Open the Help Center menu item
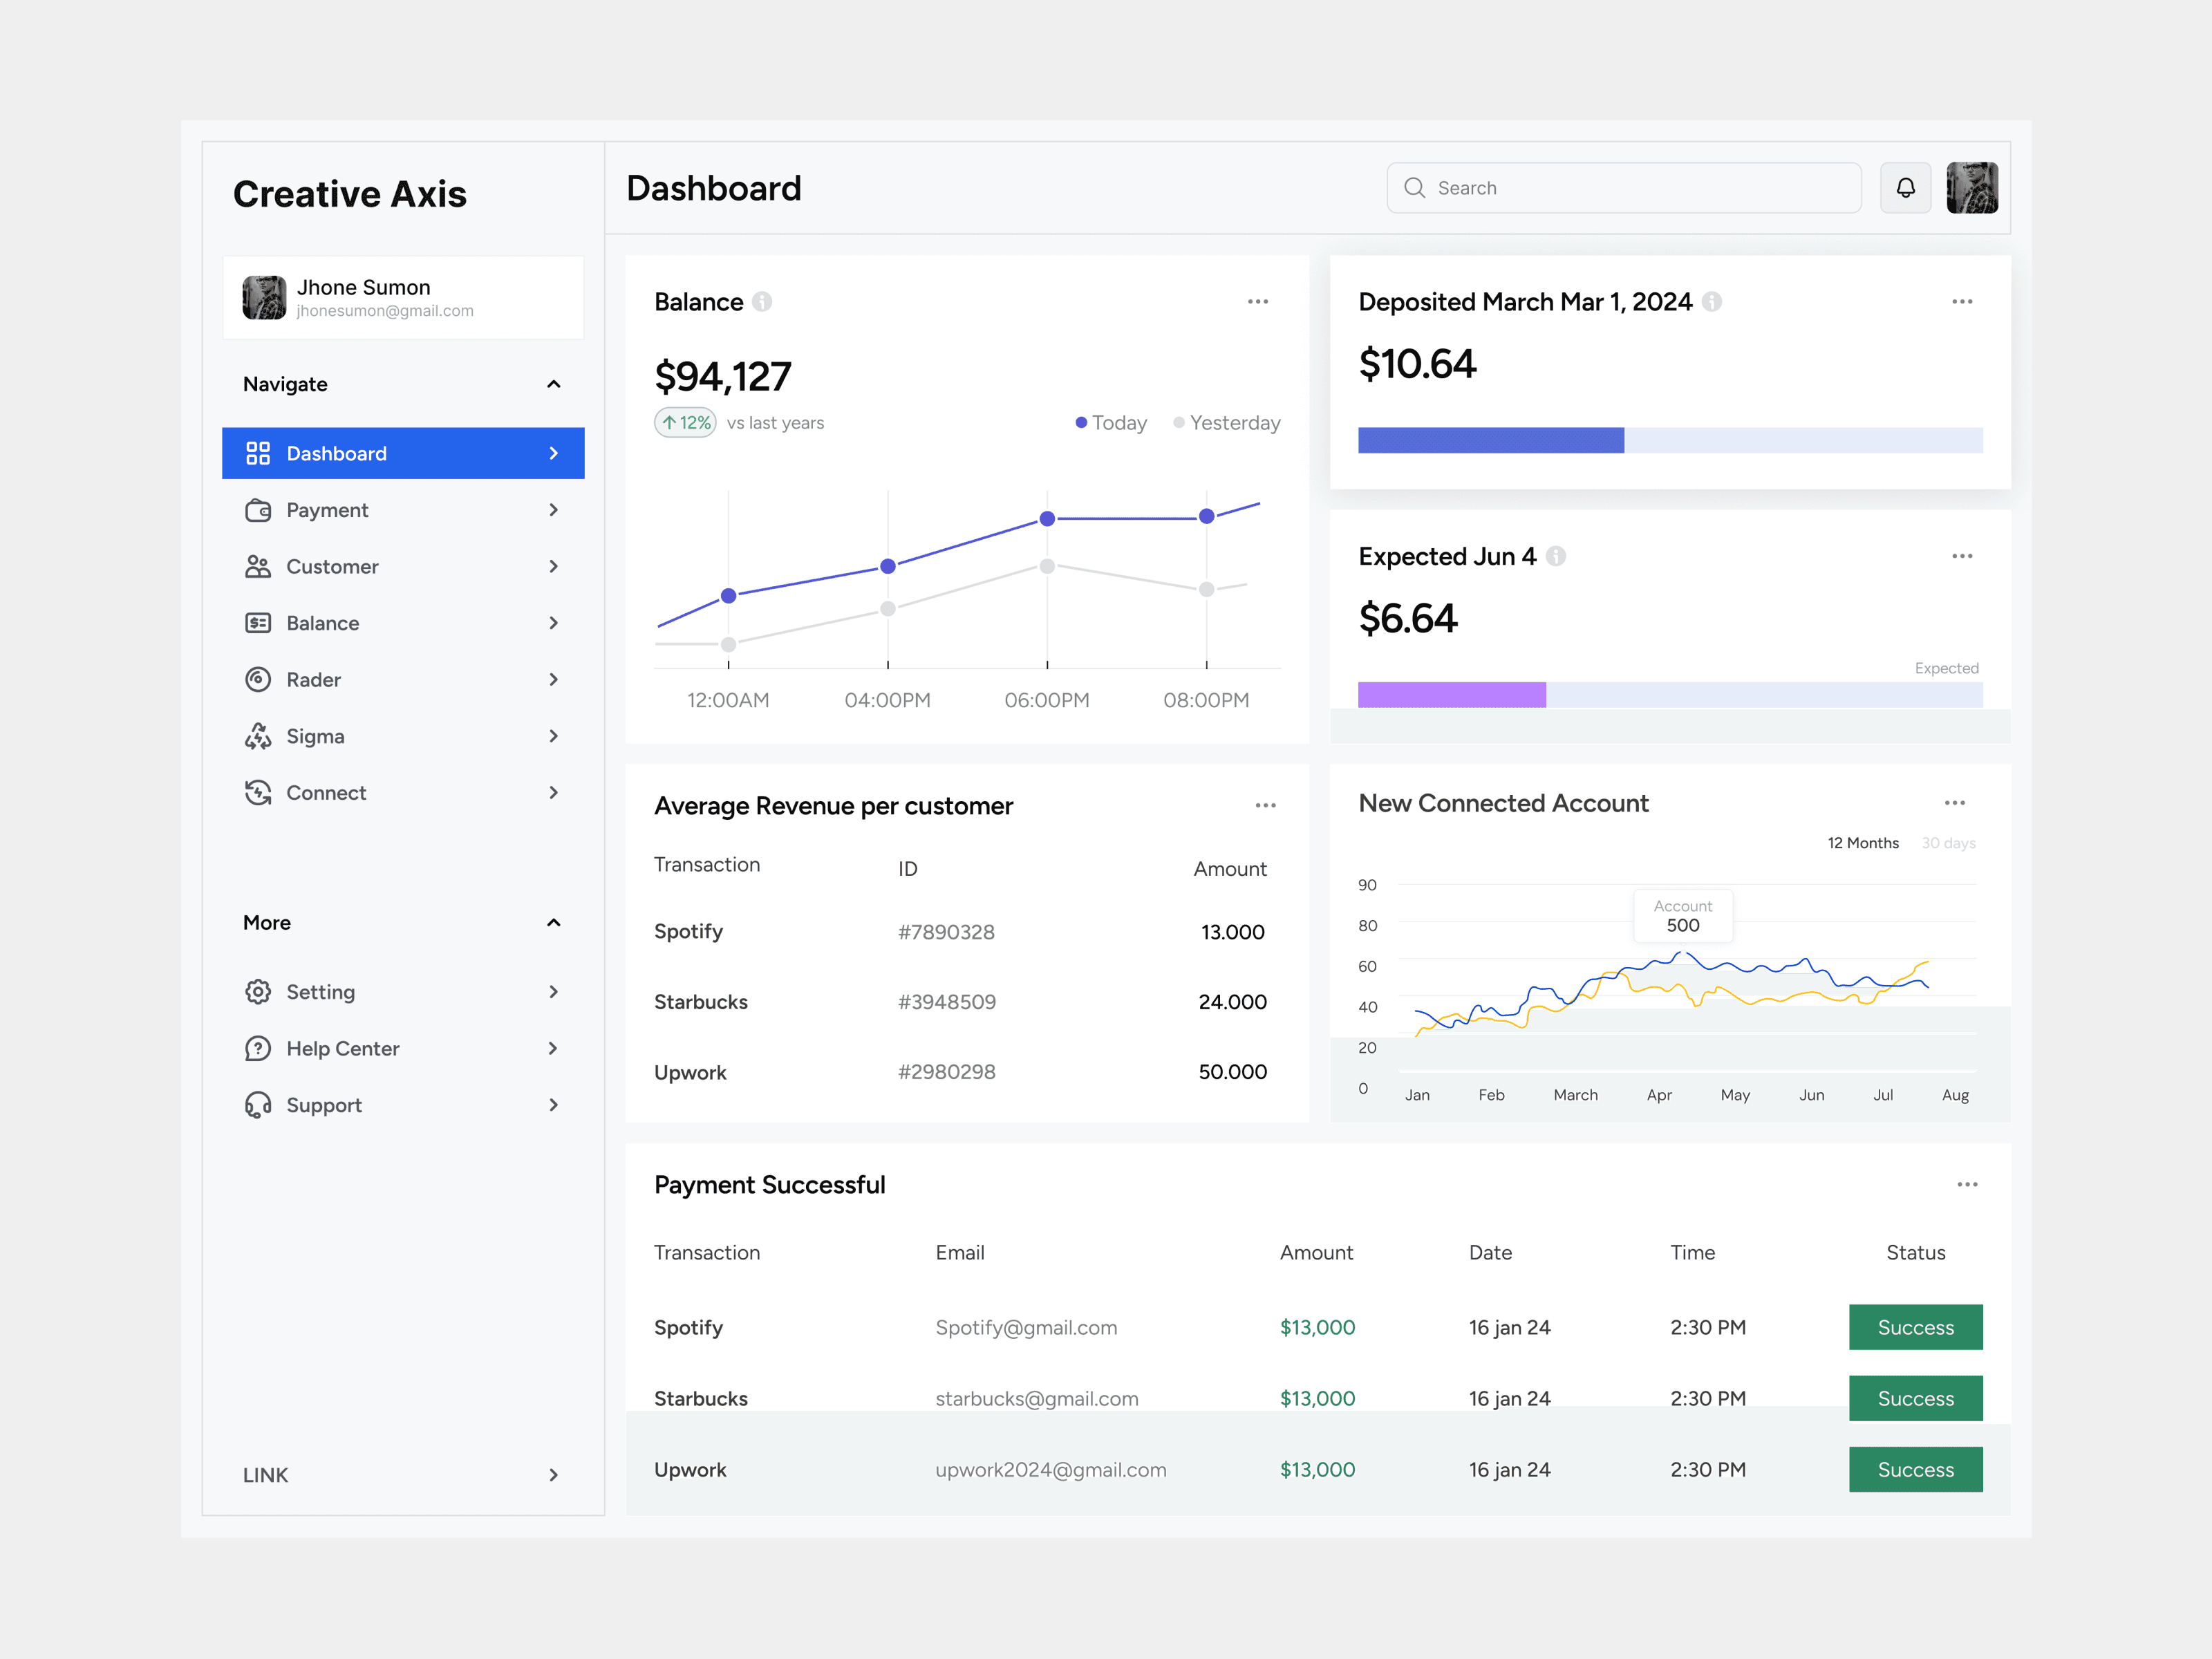The height and width of the screenshot is (1659, 2212). (342, 1049)
